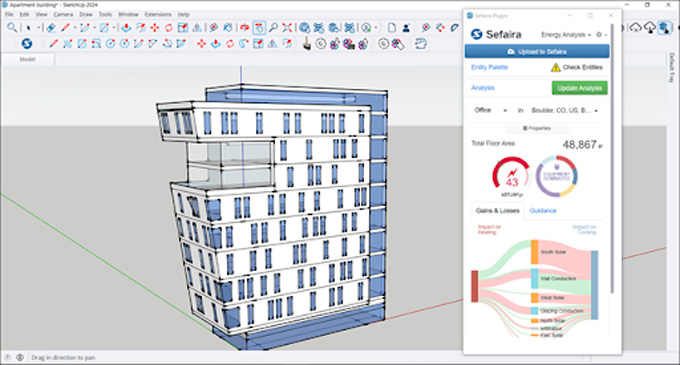Image resolution: width=680 pixels, height=365 pixels.
Task: Expand the dropdown beside the circular location toolbar icon
Action: [x=376, y=28]
